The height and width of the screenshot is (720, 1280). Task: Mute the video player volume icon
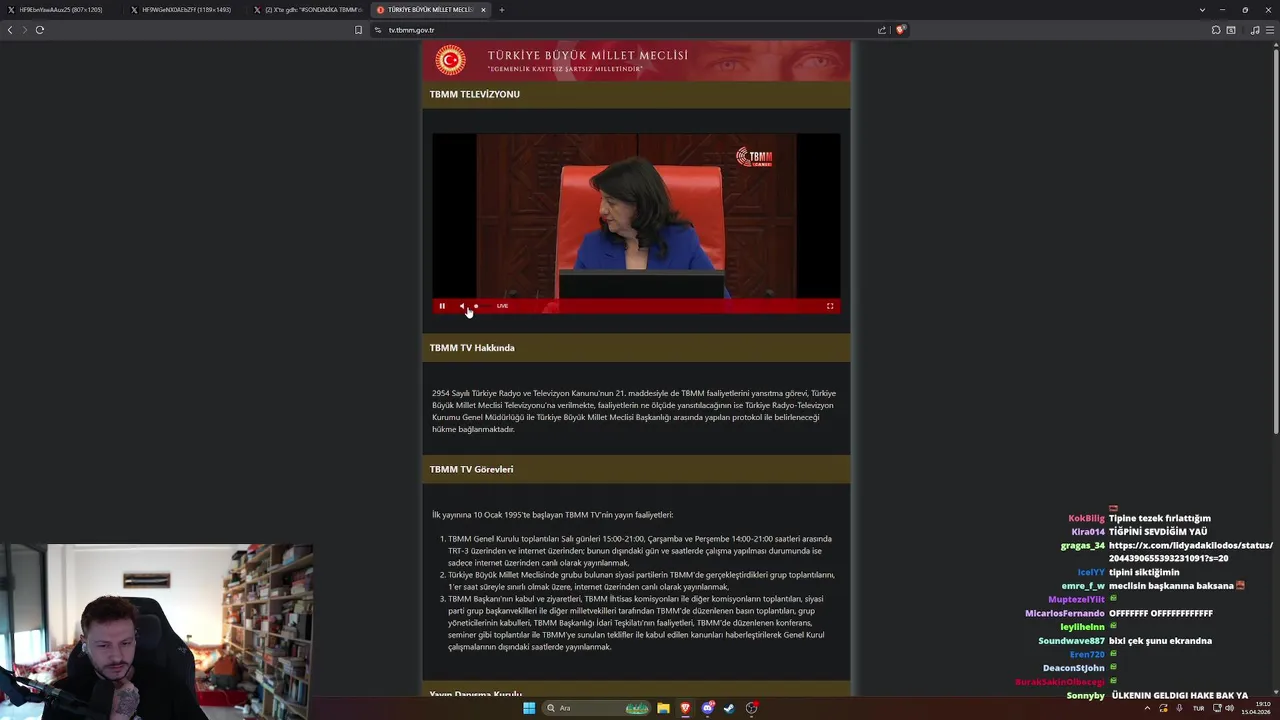462,306
